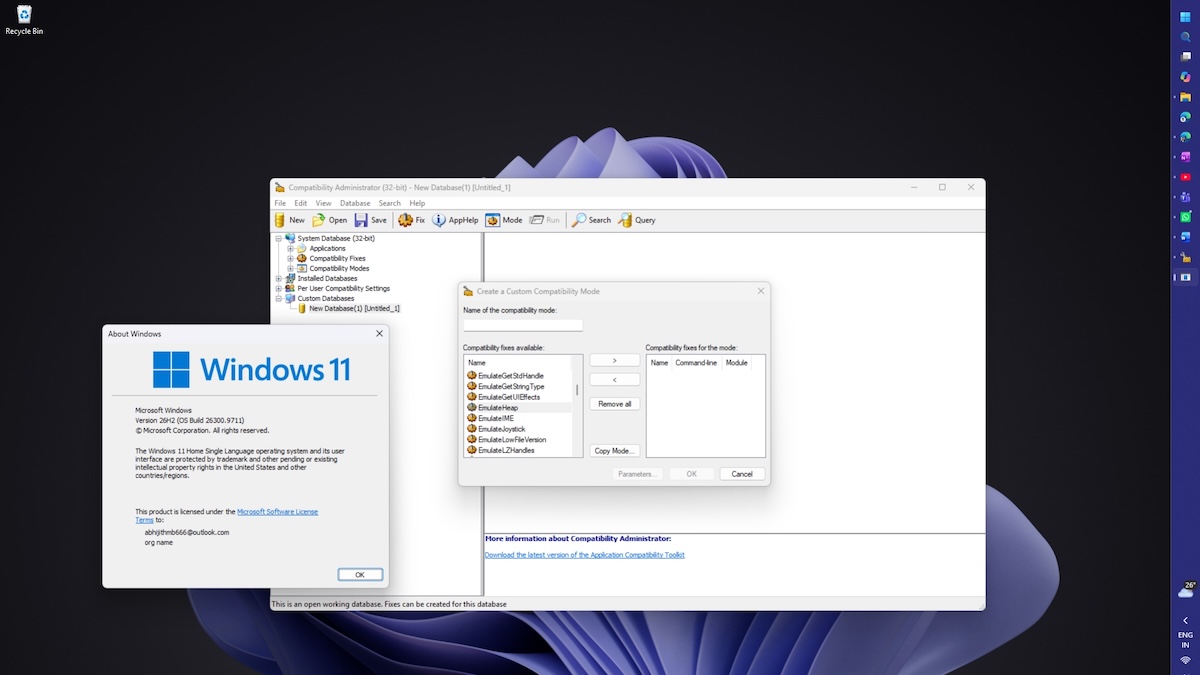Open Microsoft Teams from the taskbar

pos(1186,197)
